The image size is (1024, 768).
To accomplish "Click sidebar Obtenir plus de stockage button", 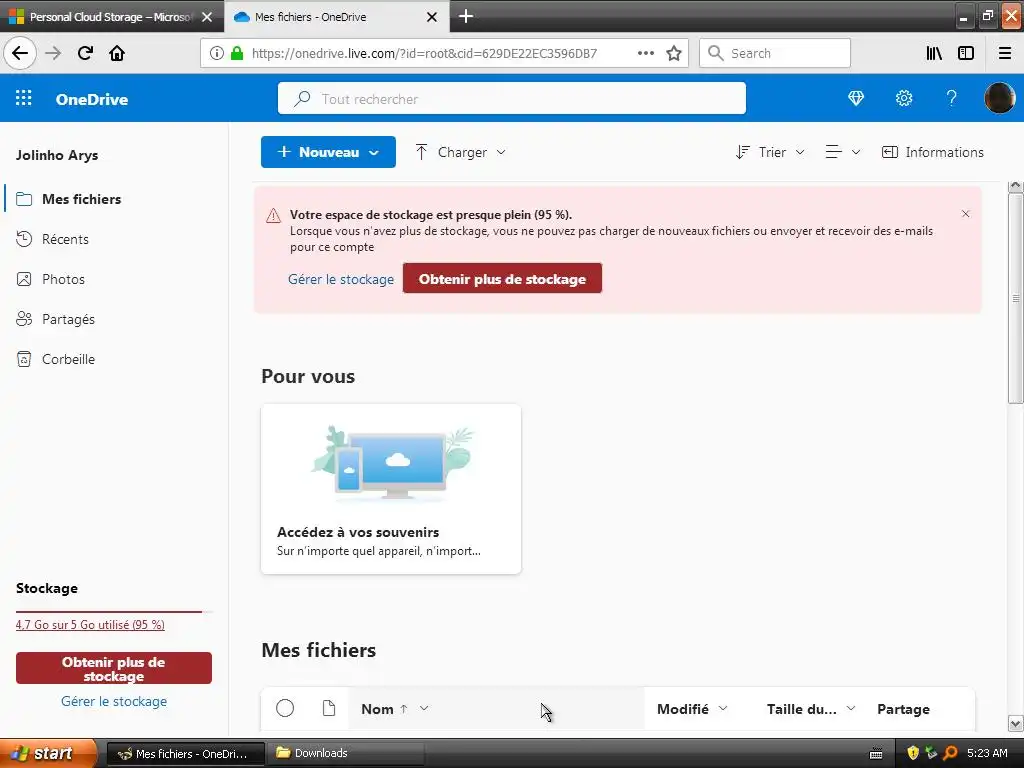I will (x=114, y=668).
